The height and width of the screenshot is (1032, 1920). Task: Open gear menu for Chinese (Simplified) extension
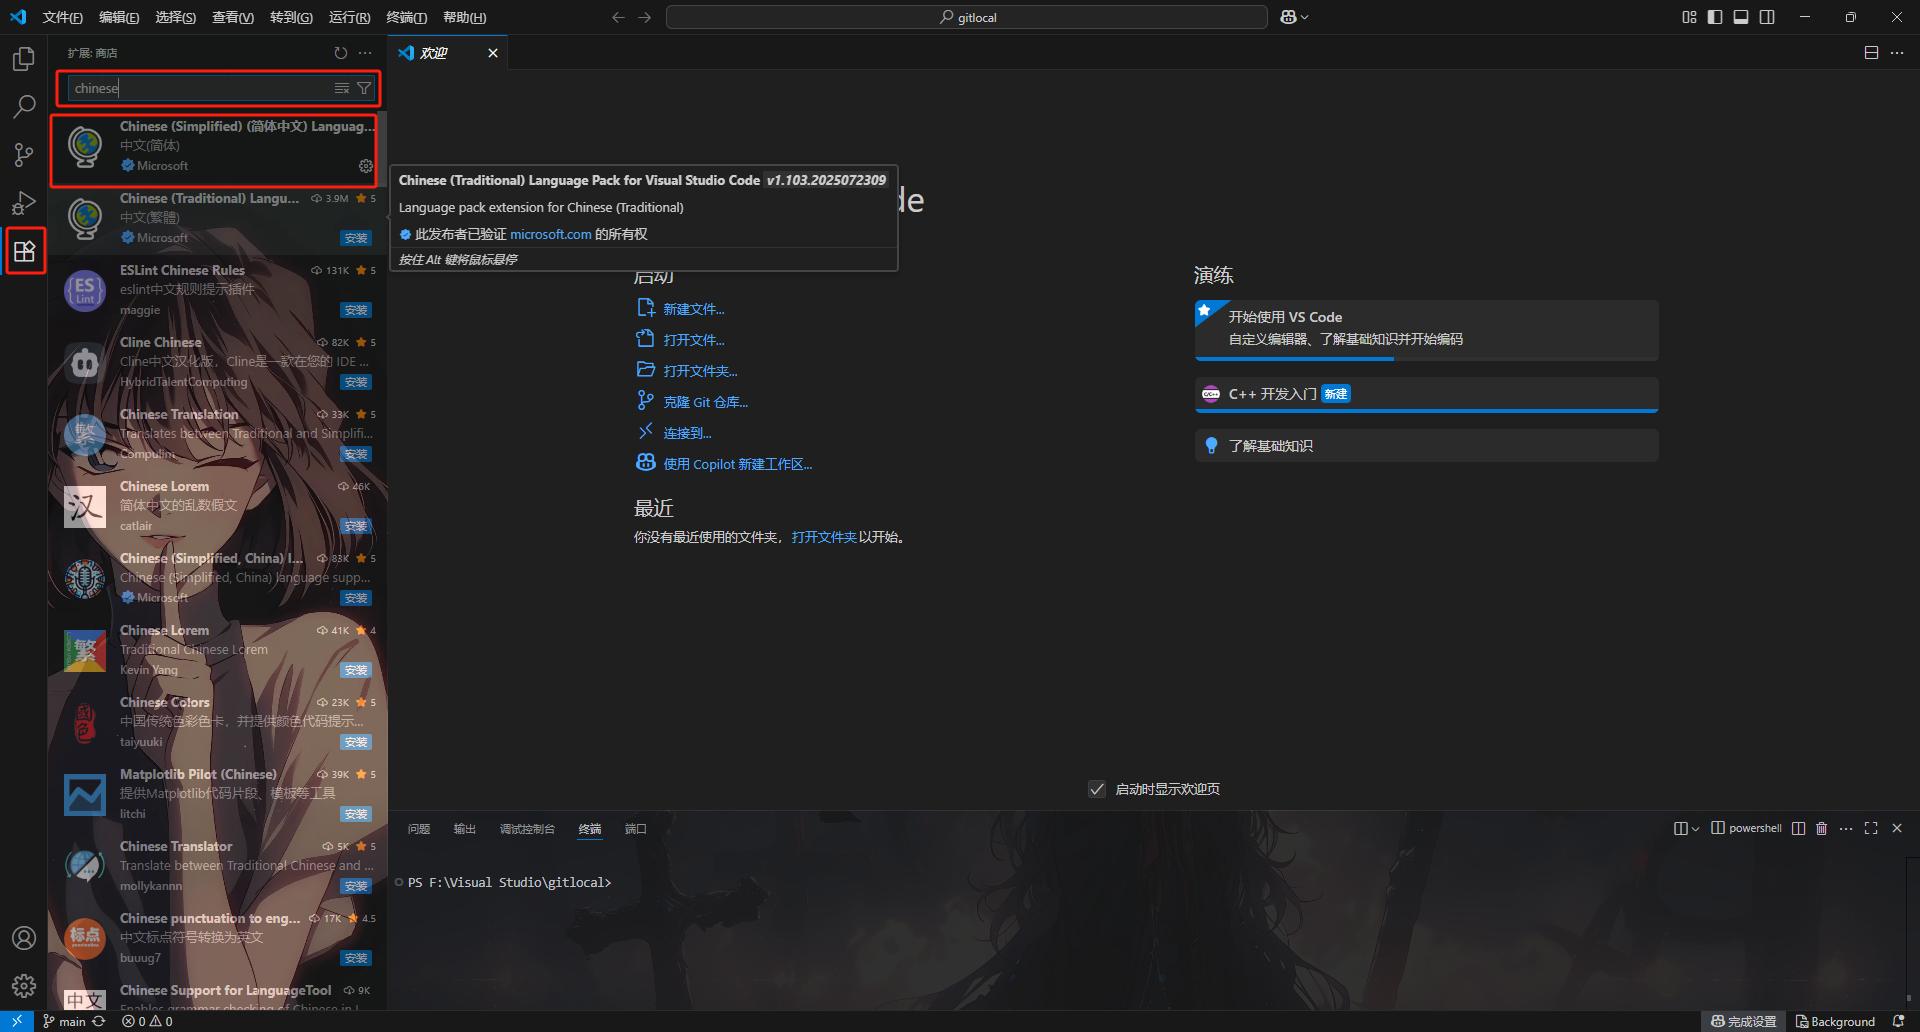[x=366, y=166]
